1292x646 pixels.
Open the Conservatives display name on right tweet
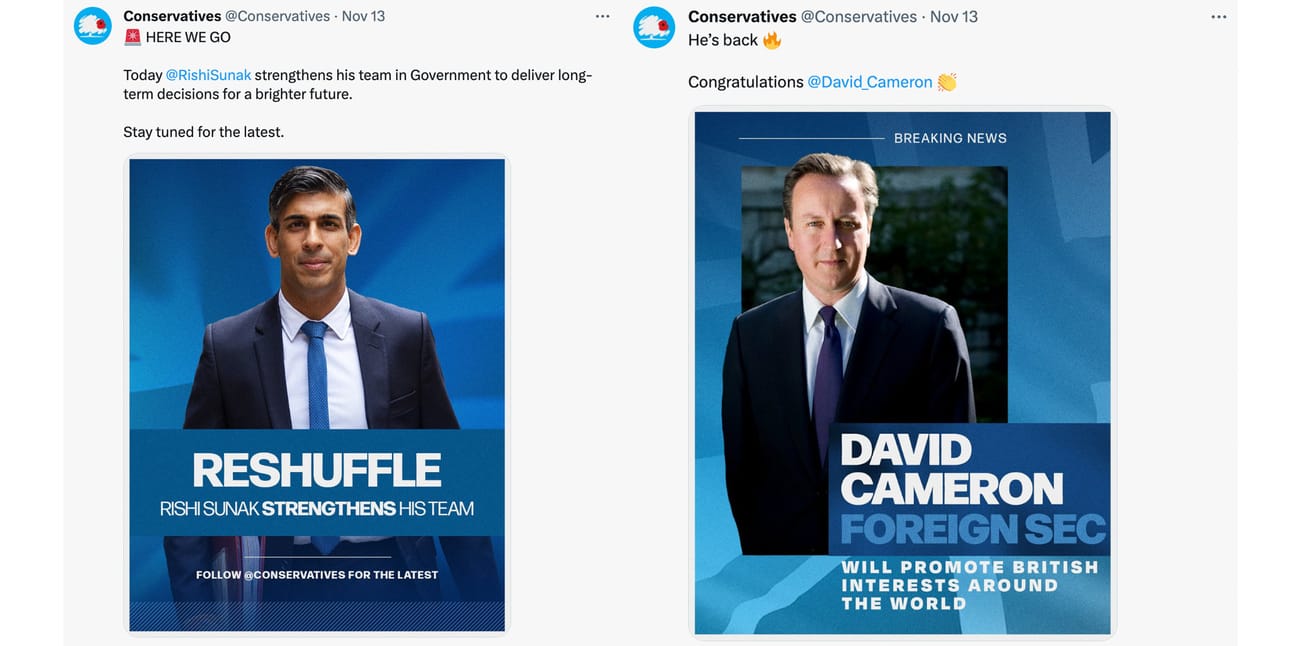tap(742, 17)
